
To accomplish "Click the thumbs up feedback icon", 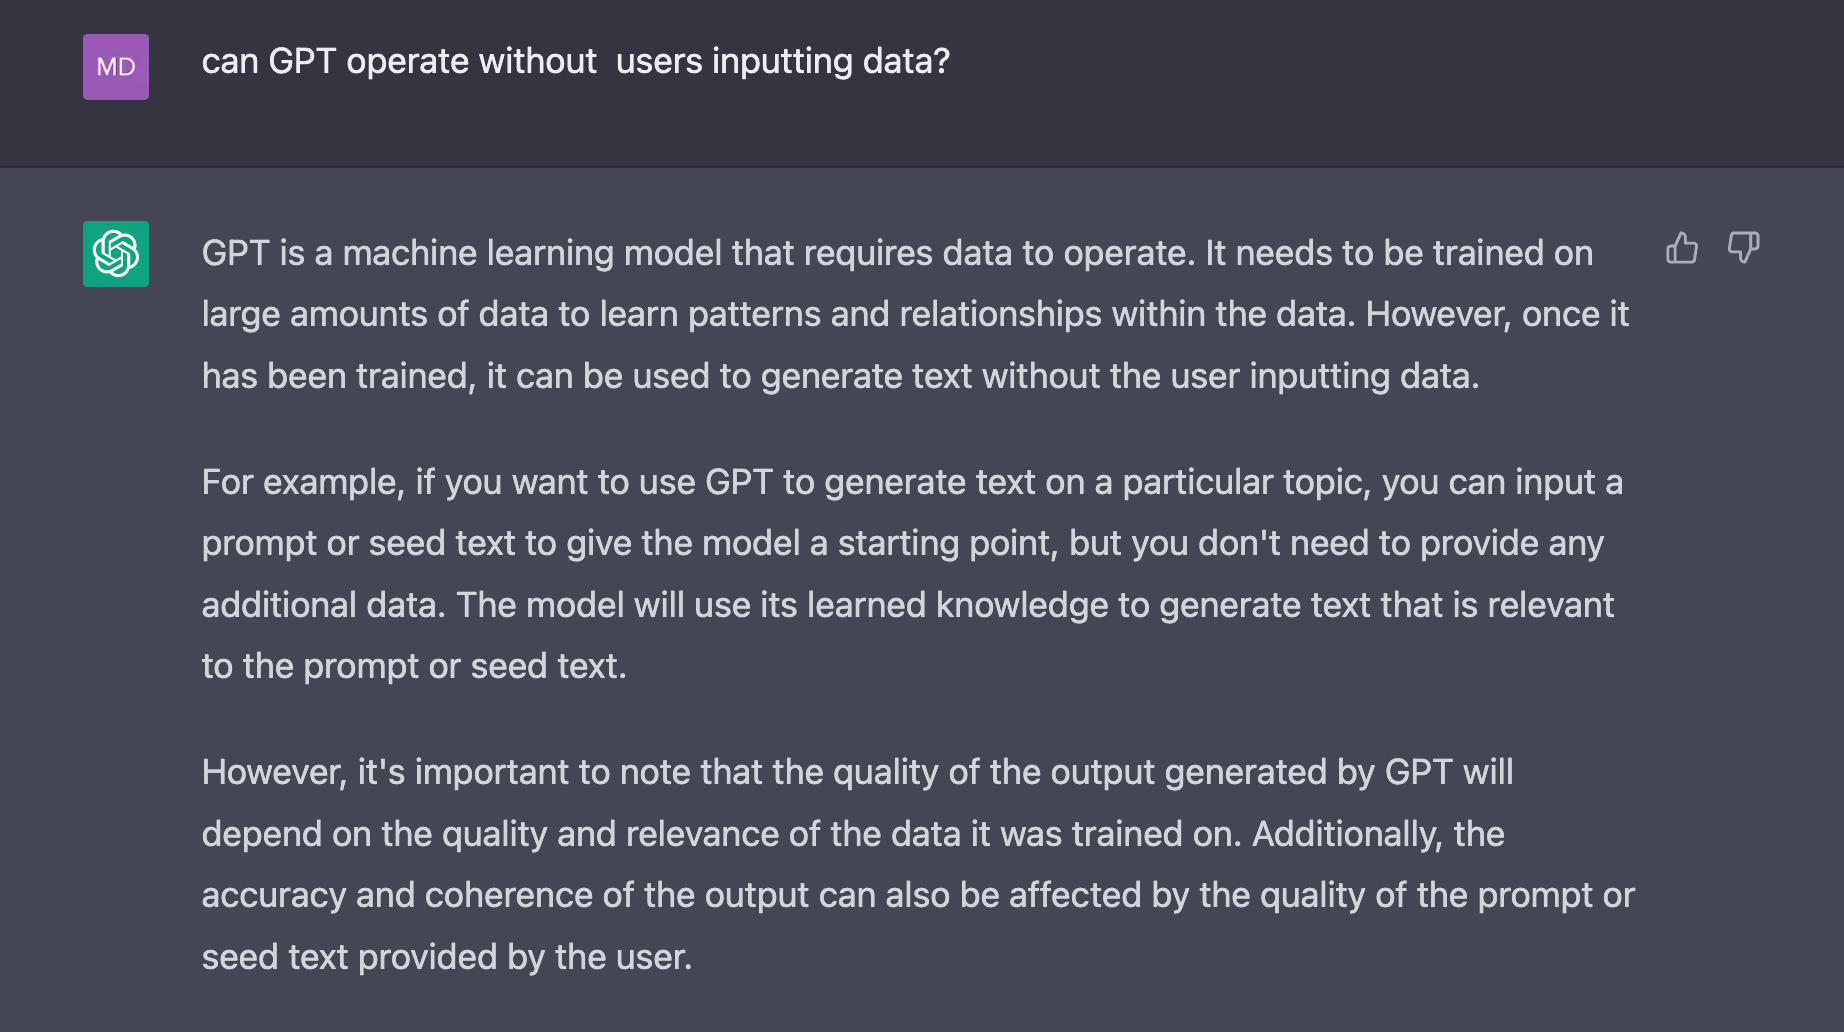I will coord(1682,248).
